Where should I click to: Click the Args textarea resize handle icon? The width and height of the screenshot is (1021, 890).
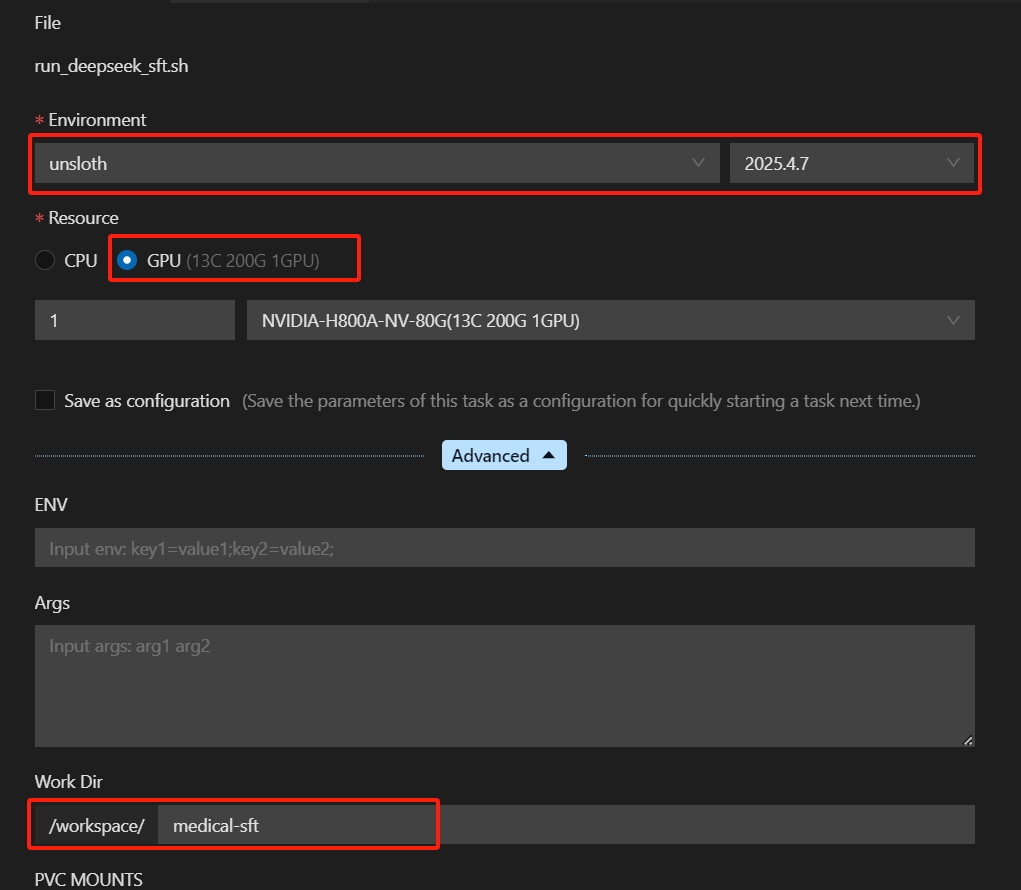pyautogui.click(x=967, y=739)
